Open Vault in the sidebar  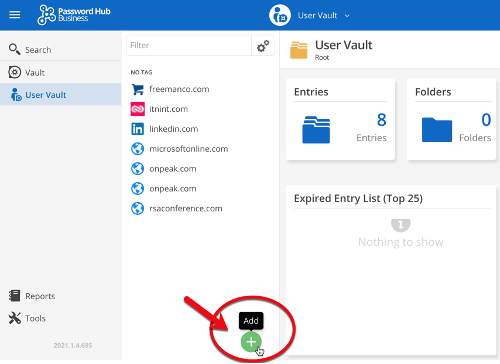[61, 72]
